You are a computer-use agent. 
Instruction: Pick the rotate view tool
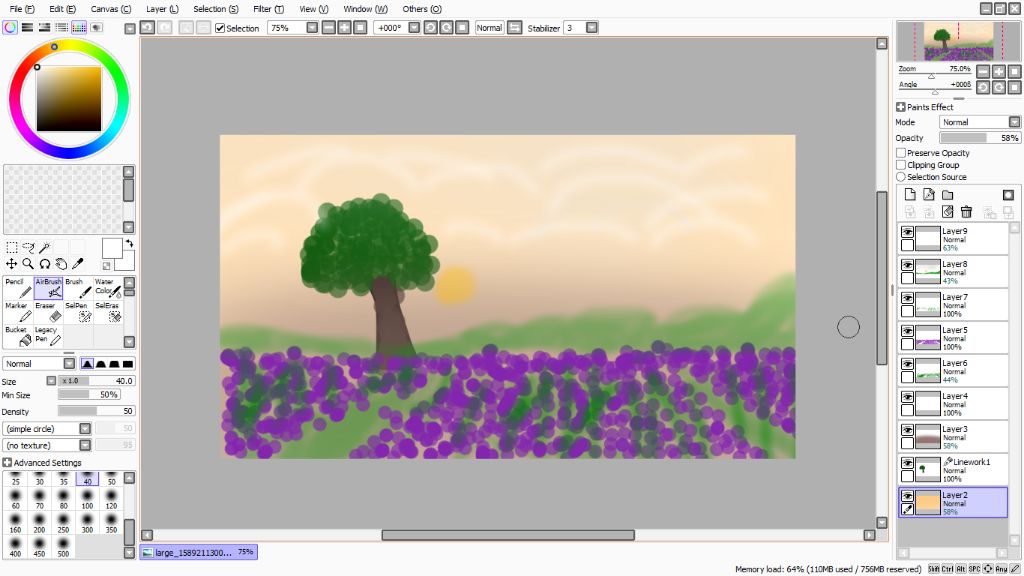point(44,264)
